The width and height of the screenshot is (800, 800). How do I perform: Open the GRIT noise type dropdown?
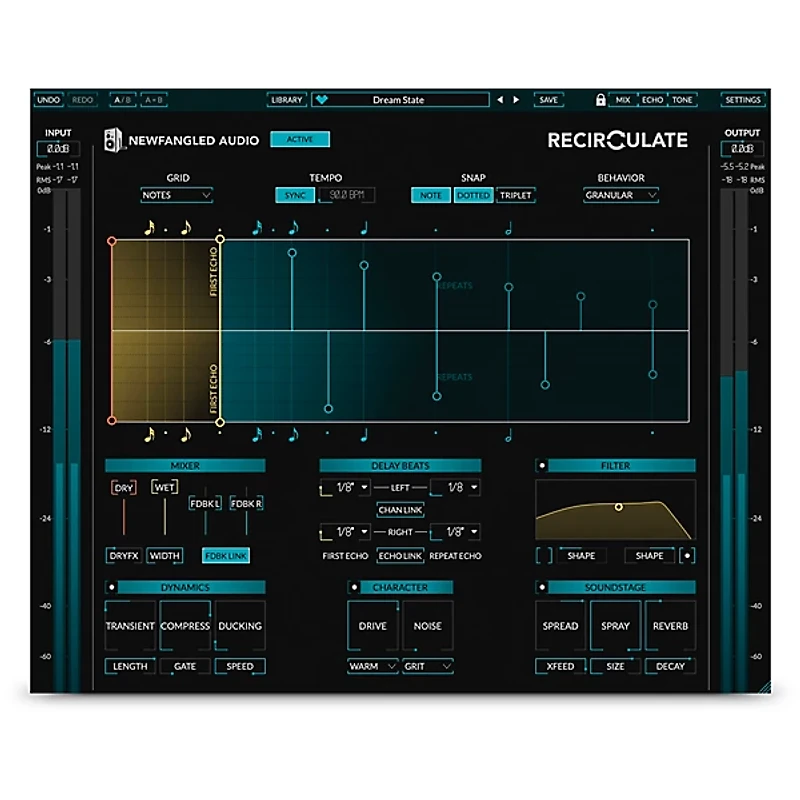pyautogui.click(x=428, y=666)
